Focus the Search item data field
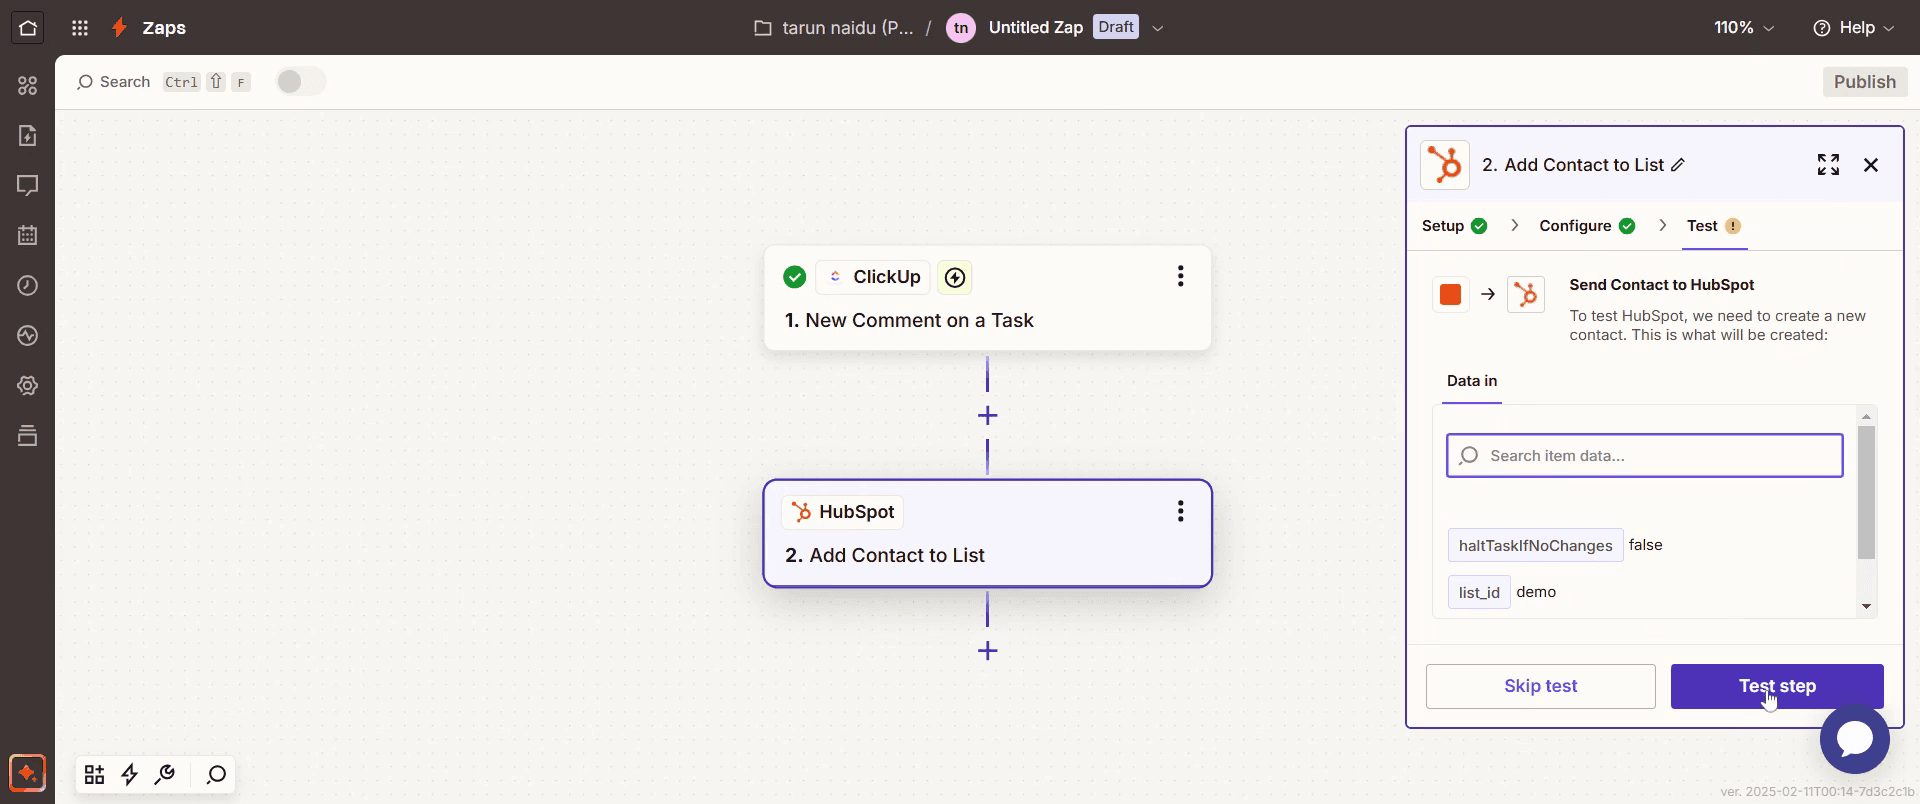This screenshot has width=1920, height=804. (1644, 455)
